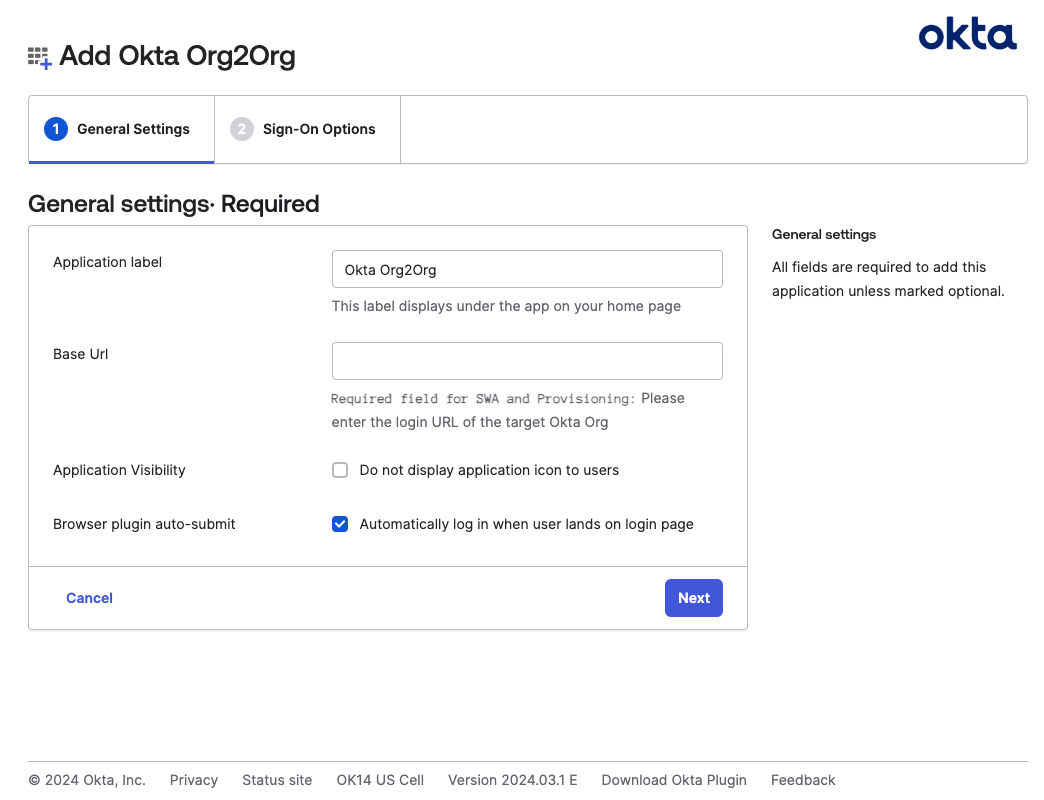Click the step 2 circle badge
Image resolution: width=1044 pixels, height=800 pixels.
coord(242,129)
